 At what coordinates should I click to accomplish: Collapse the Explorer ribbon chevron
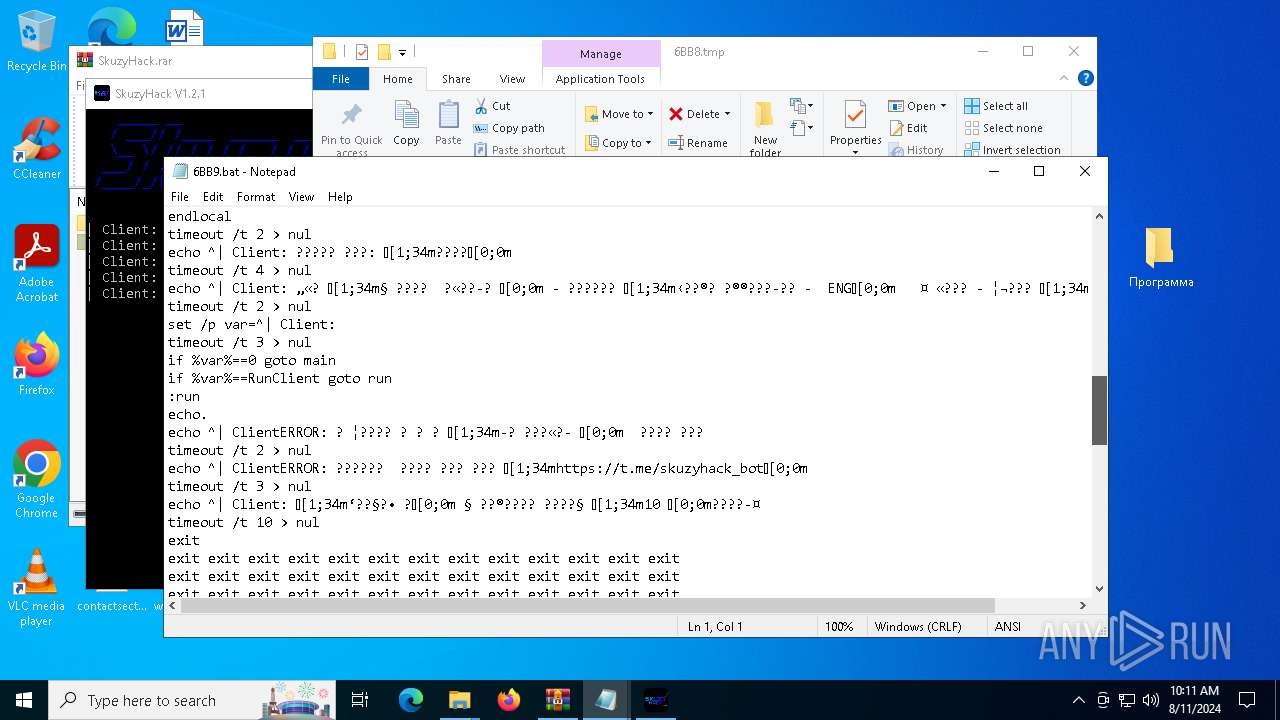1066,78
